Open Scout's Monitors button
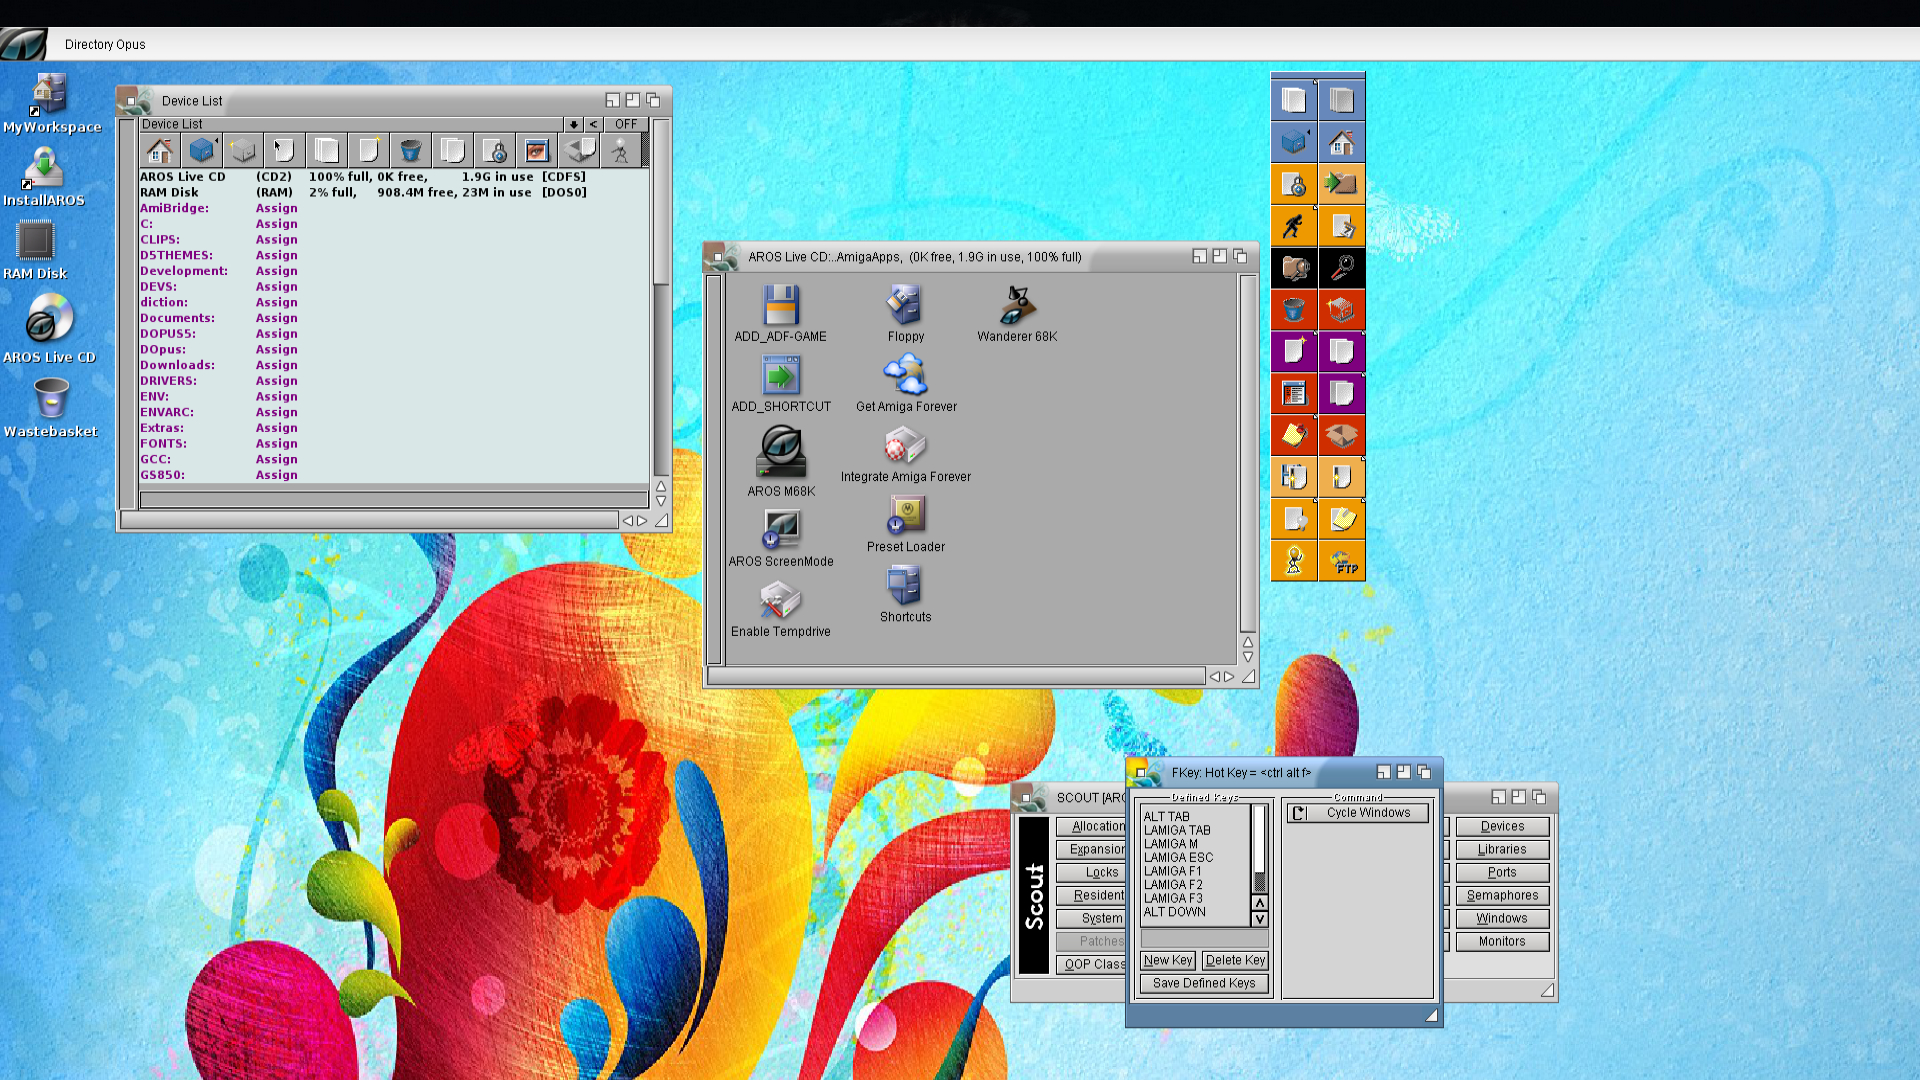This screenshot has height=1080, width=1920. click(x=1502, y=941)
